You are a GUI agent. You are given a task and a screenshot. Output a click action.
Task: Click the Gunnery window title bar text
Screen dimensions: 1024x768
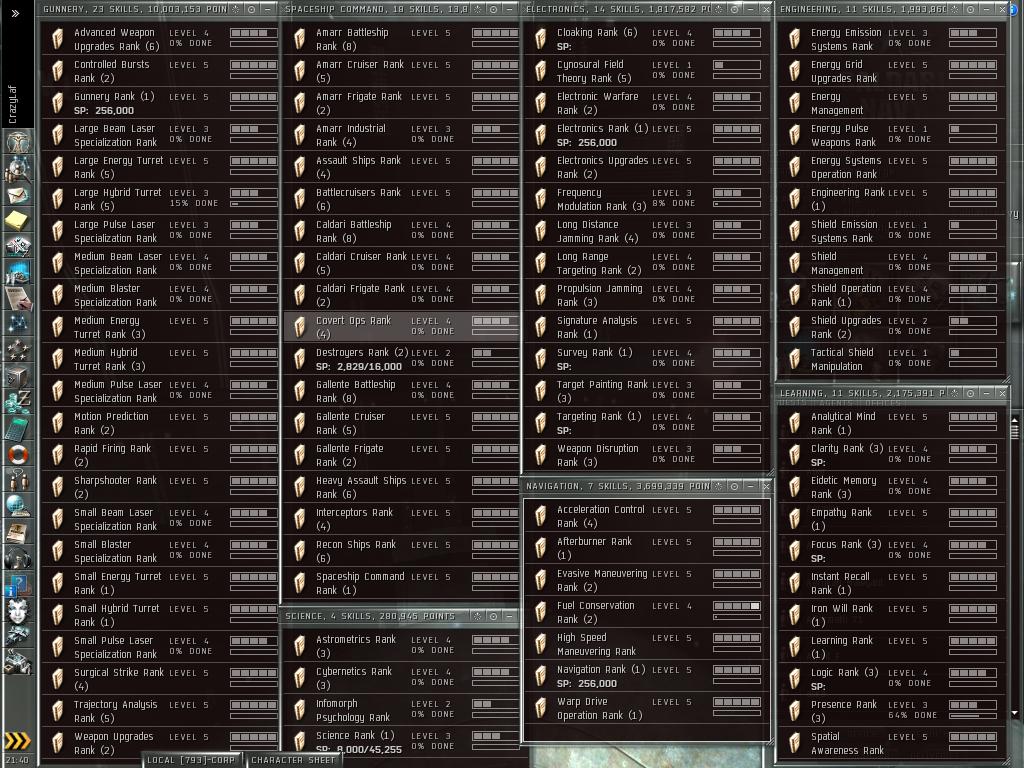click(135, 9)
